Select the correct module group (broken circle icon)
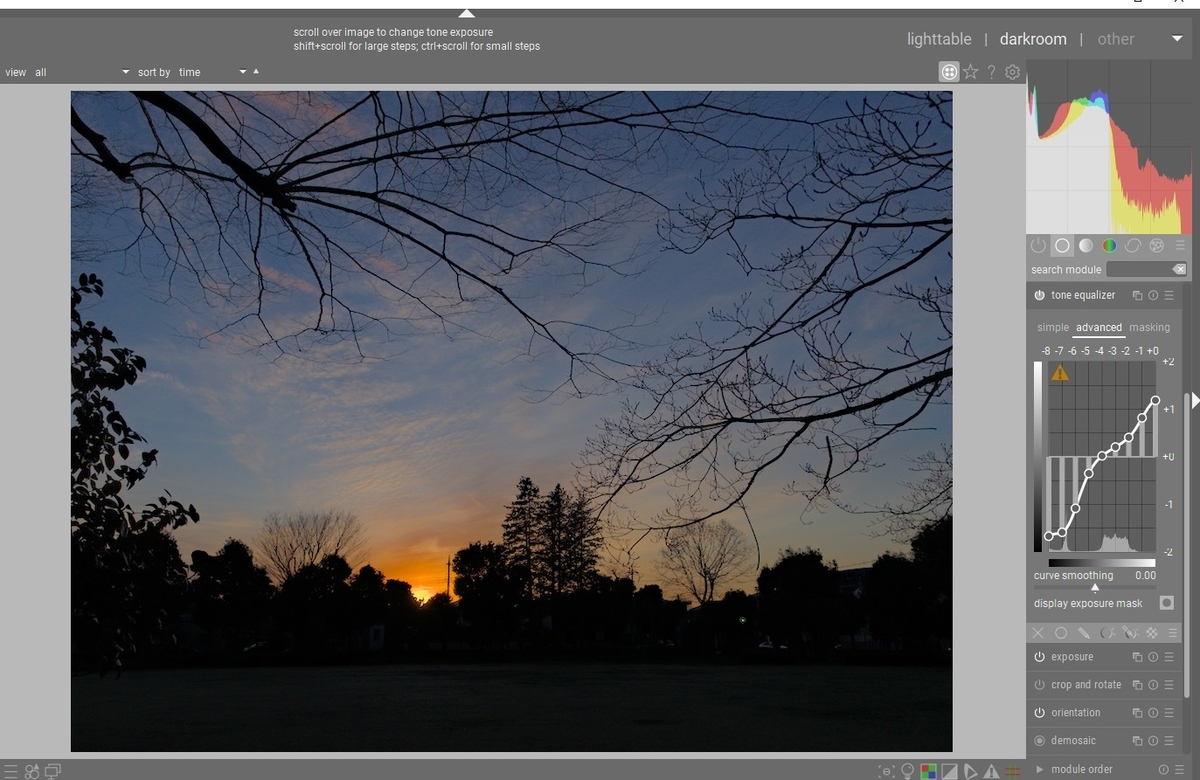This screenshot has width=1200, height=780. [1133, 245]
